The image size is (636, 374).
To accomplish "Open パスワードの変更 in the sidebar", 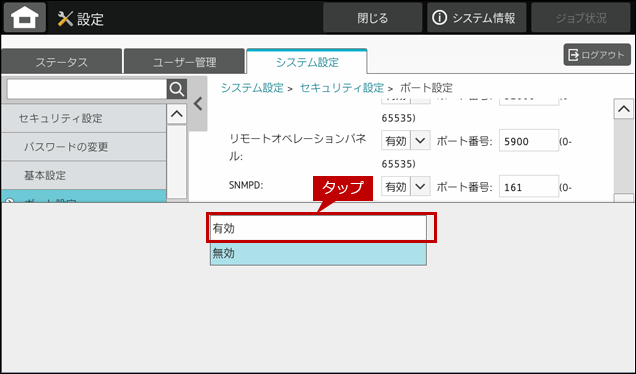I will click(84, 146).
